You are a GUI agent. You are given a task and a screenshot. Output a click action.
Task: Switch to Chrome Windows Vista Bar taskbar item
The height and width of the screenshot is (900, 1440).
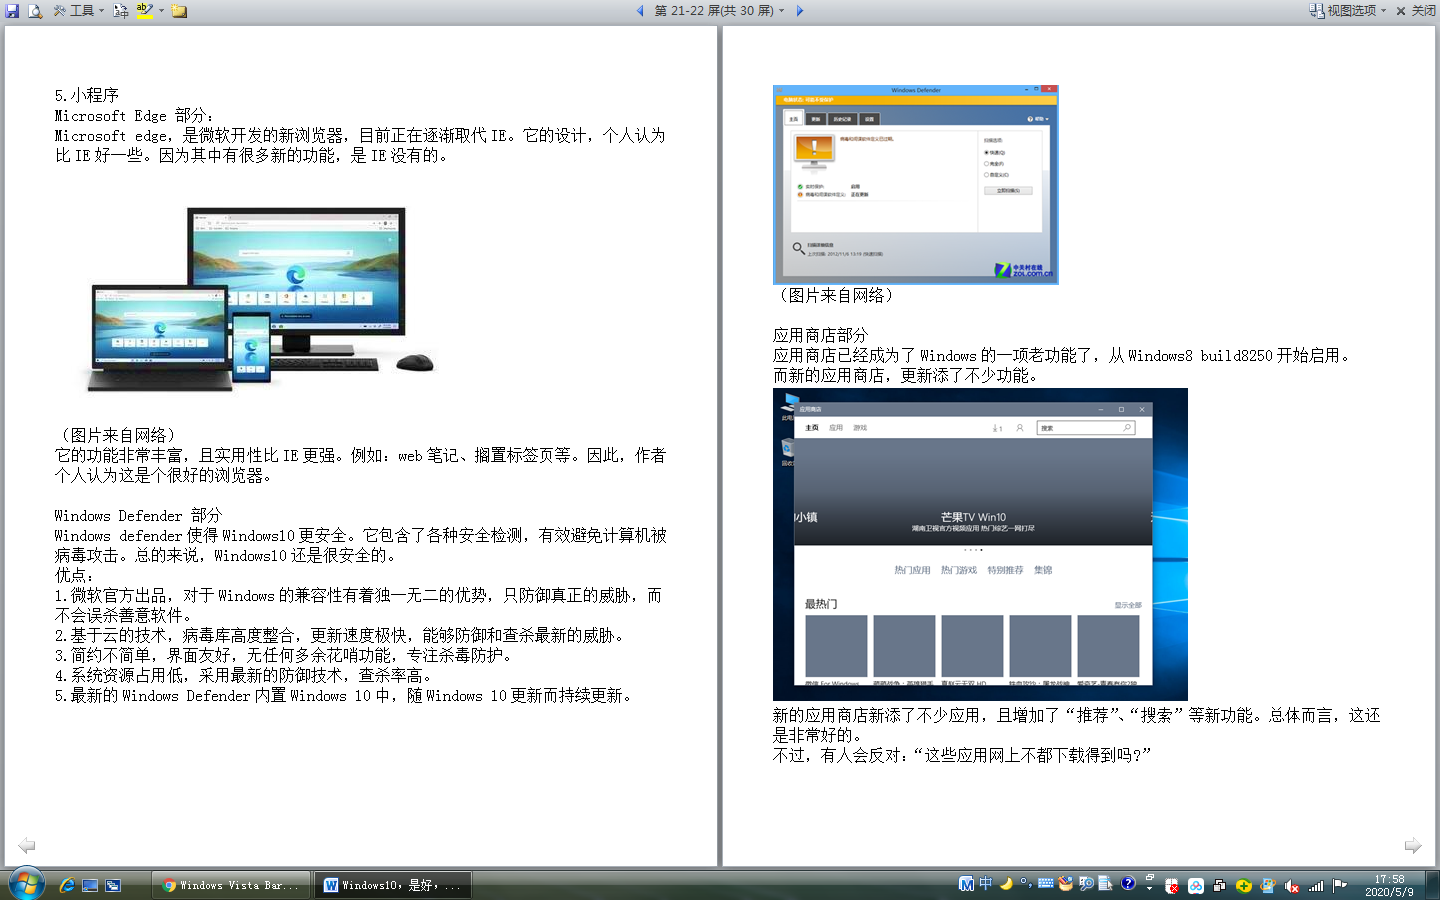[231, 885]
